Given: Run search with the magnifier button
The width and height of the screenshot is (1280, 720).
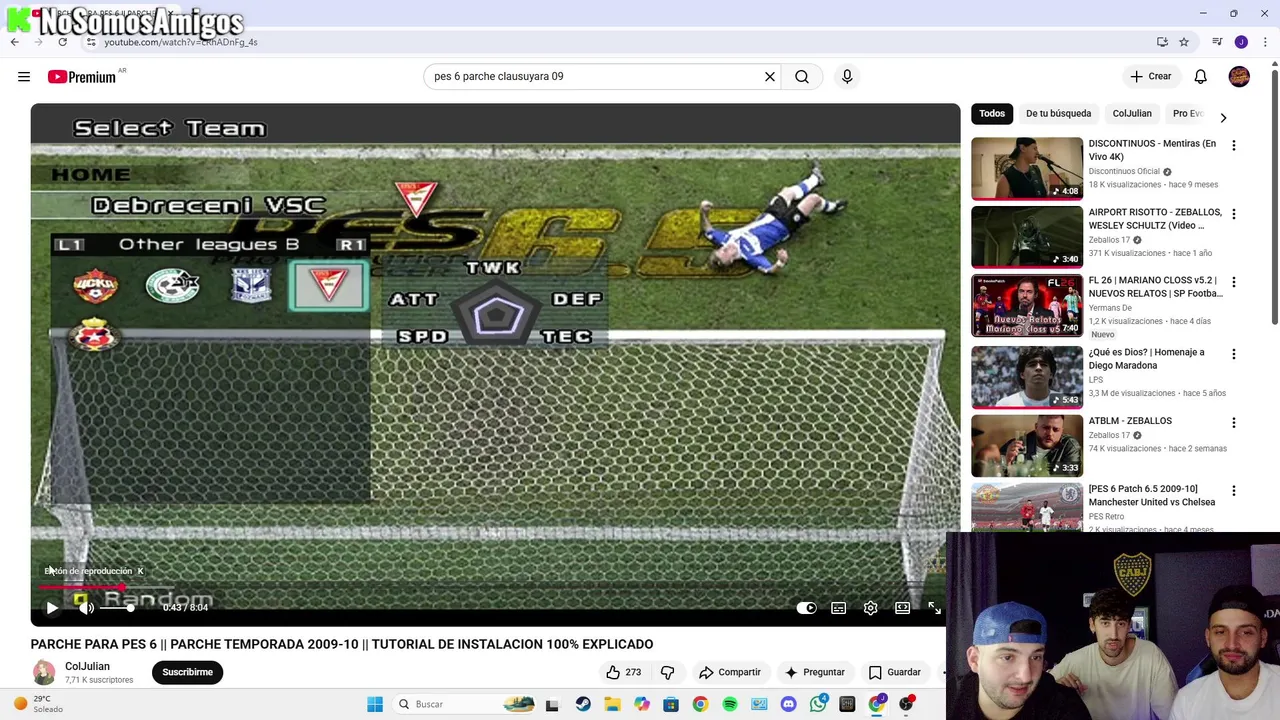Looking at the screenshot, I should pos(802,76).
